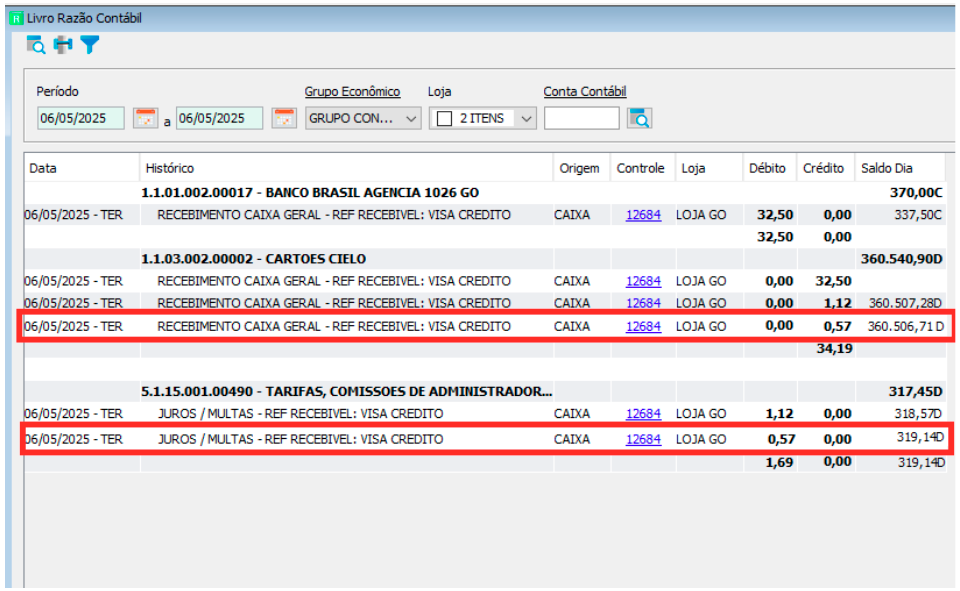Click the Conta Contábil search icon
960x591 pixels.
pos(640,118)
